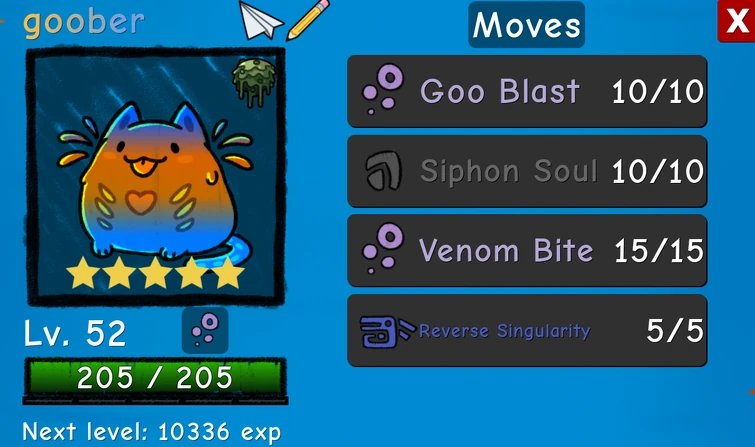
Task: Click the goober name label
Action: pos(84,23)
